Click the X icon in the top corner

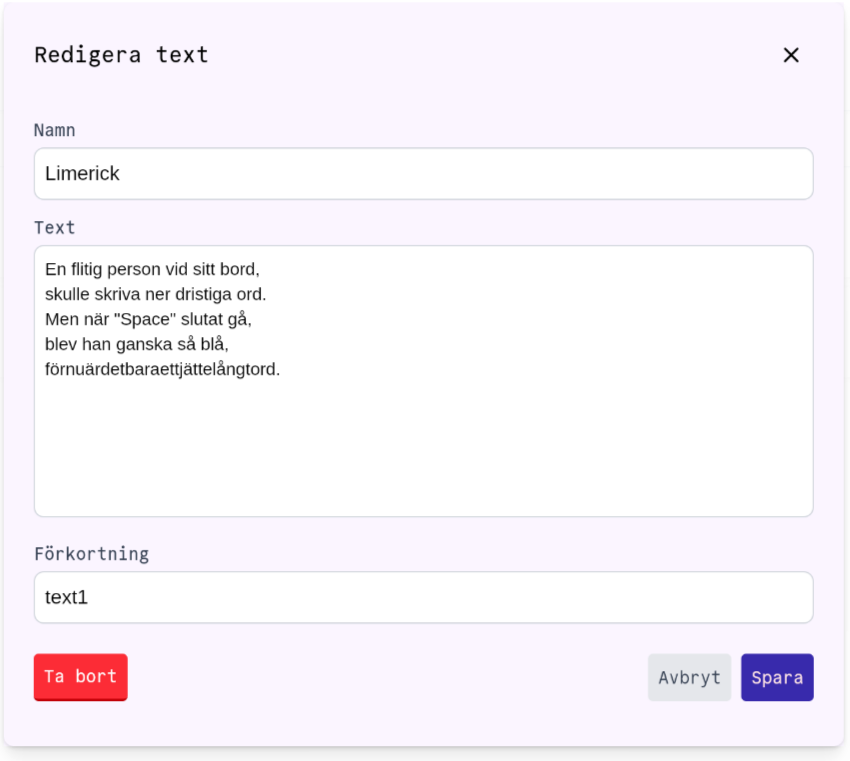[x=791, y=55]
